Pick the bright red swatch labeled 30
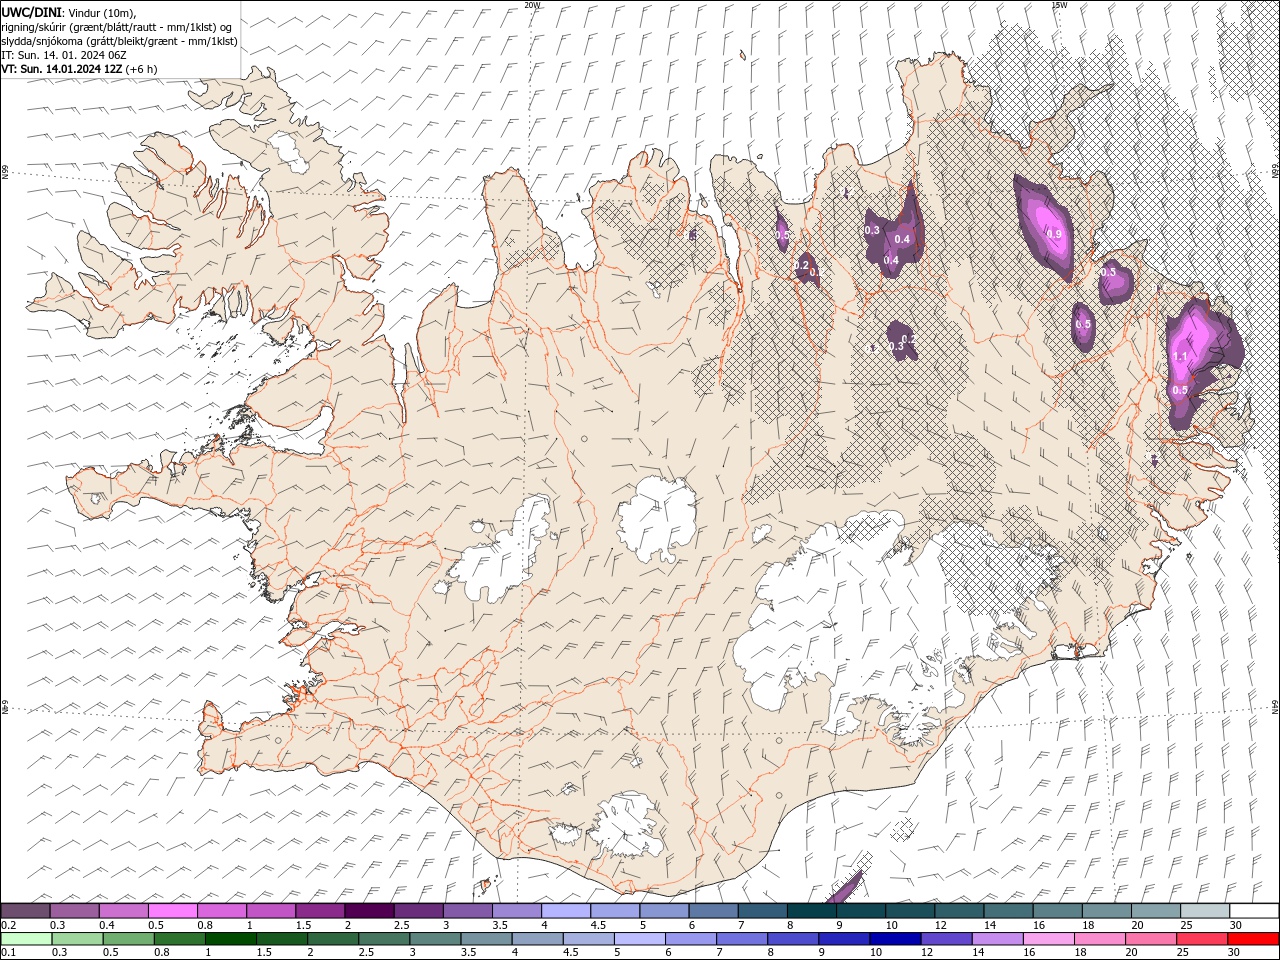 pos(1254,939)
